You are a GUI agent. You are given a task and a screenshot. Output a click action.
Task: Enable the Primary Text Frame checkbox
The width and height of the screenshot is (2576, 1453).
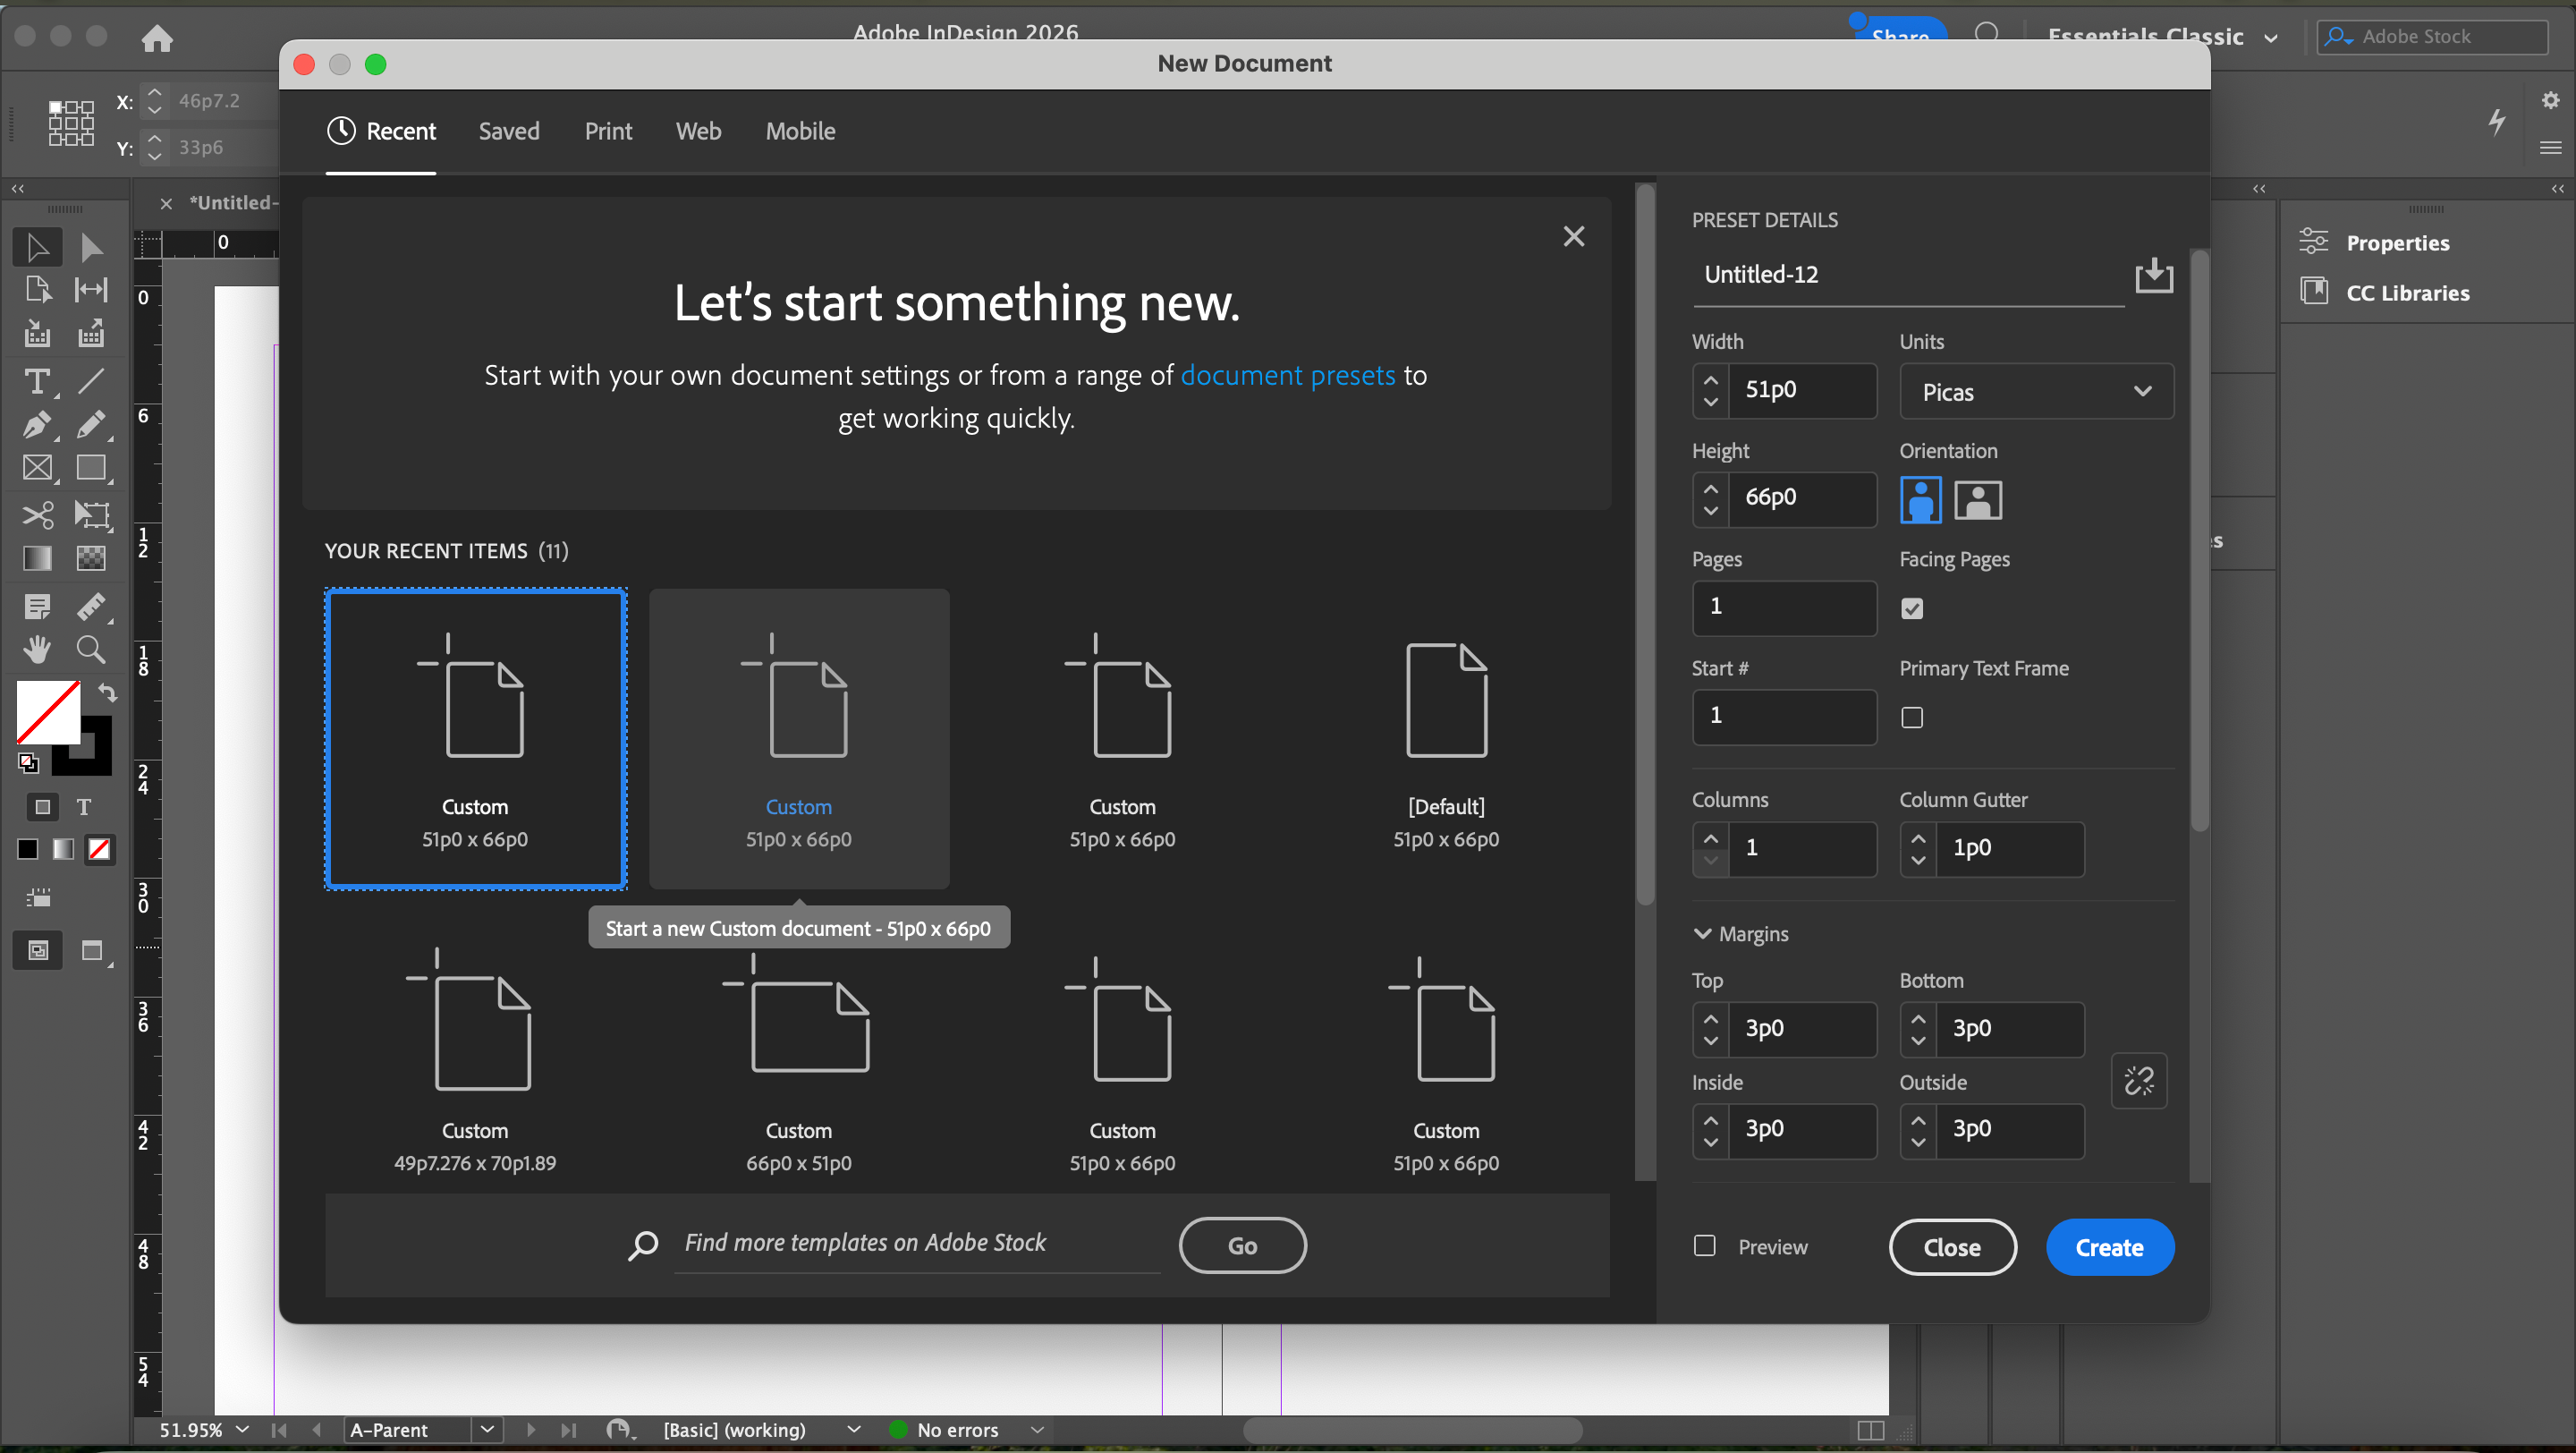1911,717
